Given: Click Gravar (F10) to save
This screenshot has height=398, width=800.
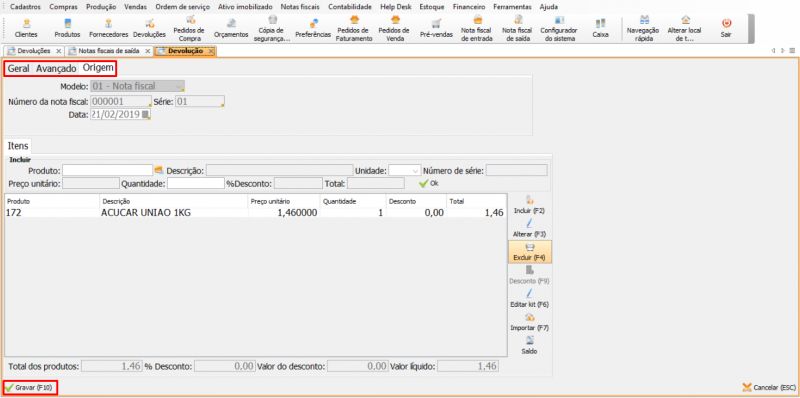Looking at the screenshot, I should coord(30,388).
